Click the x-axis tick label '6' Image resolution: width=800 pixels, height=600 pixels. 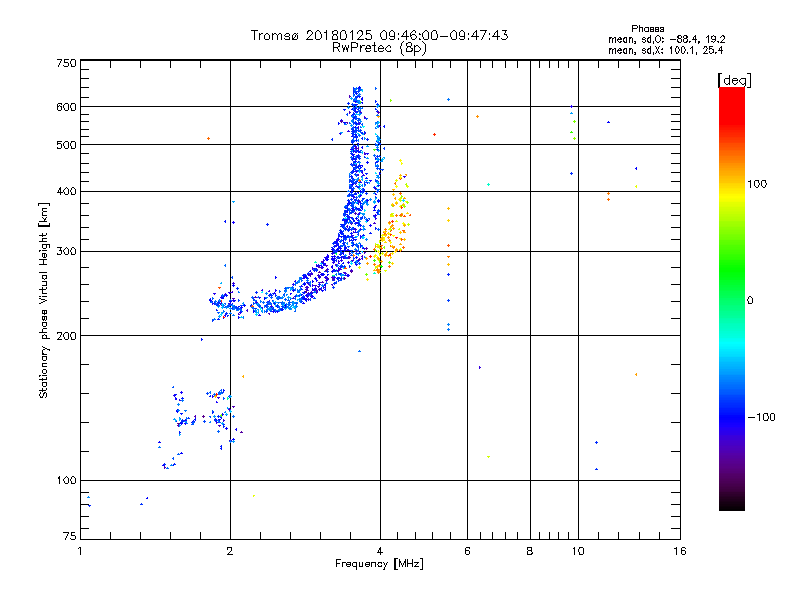[x=467, y=551]
